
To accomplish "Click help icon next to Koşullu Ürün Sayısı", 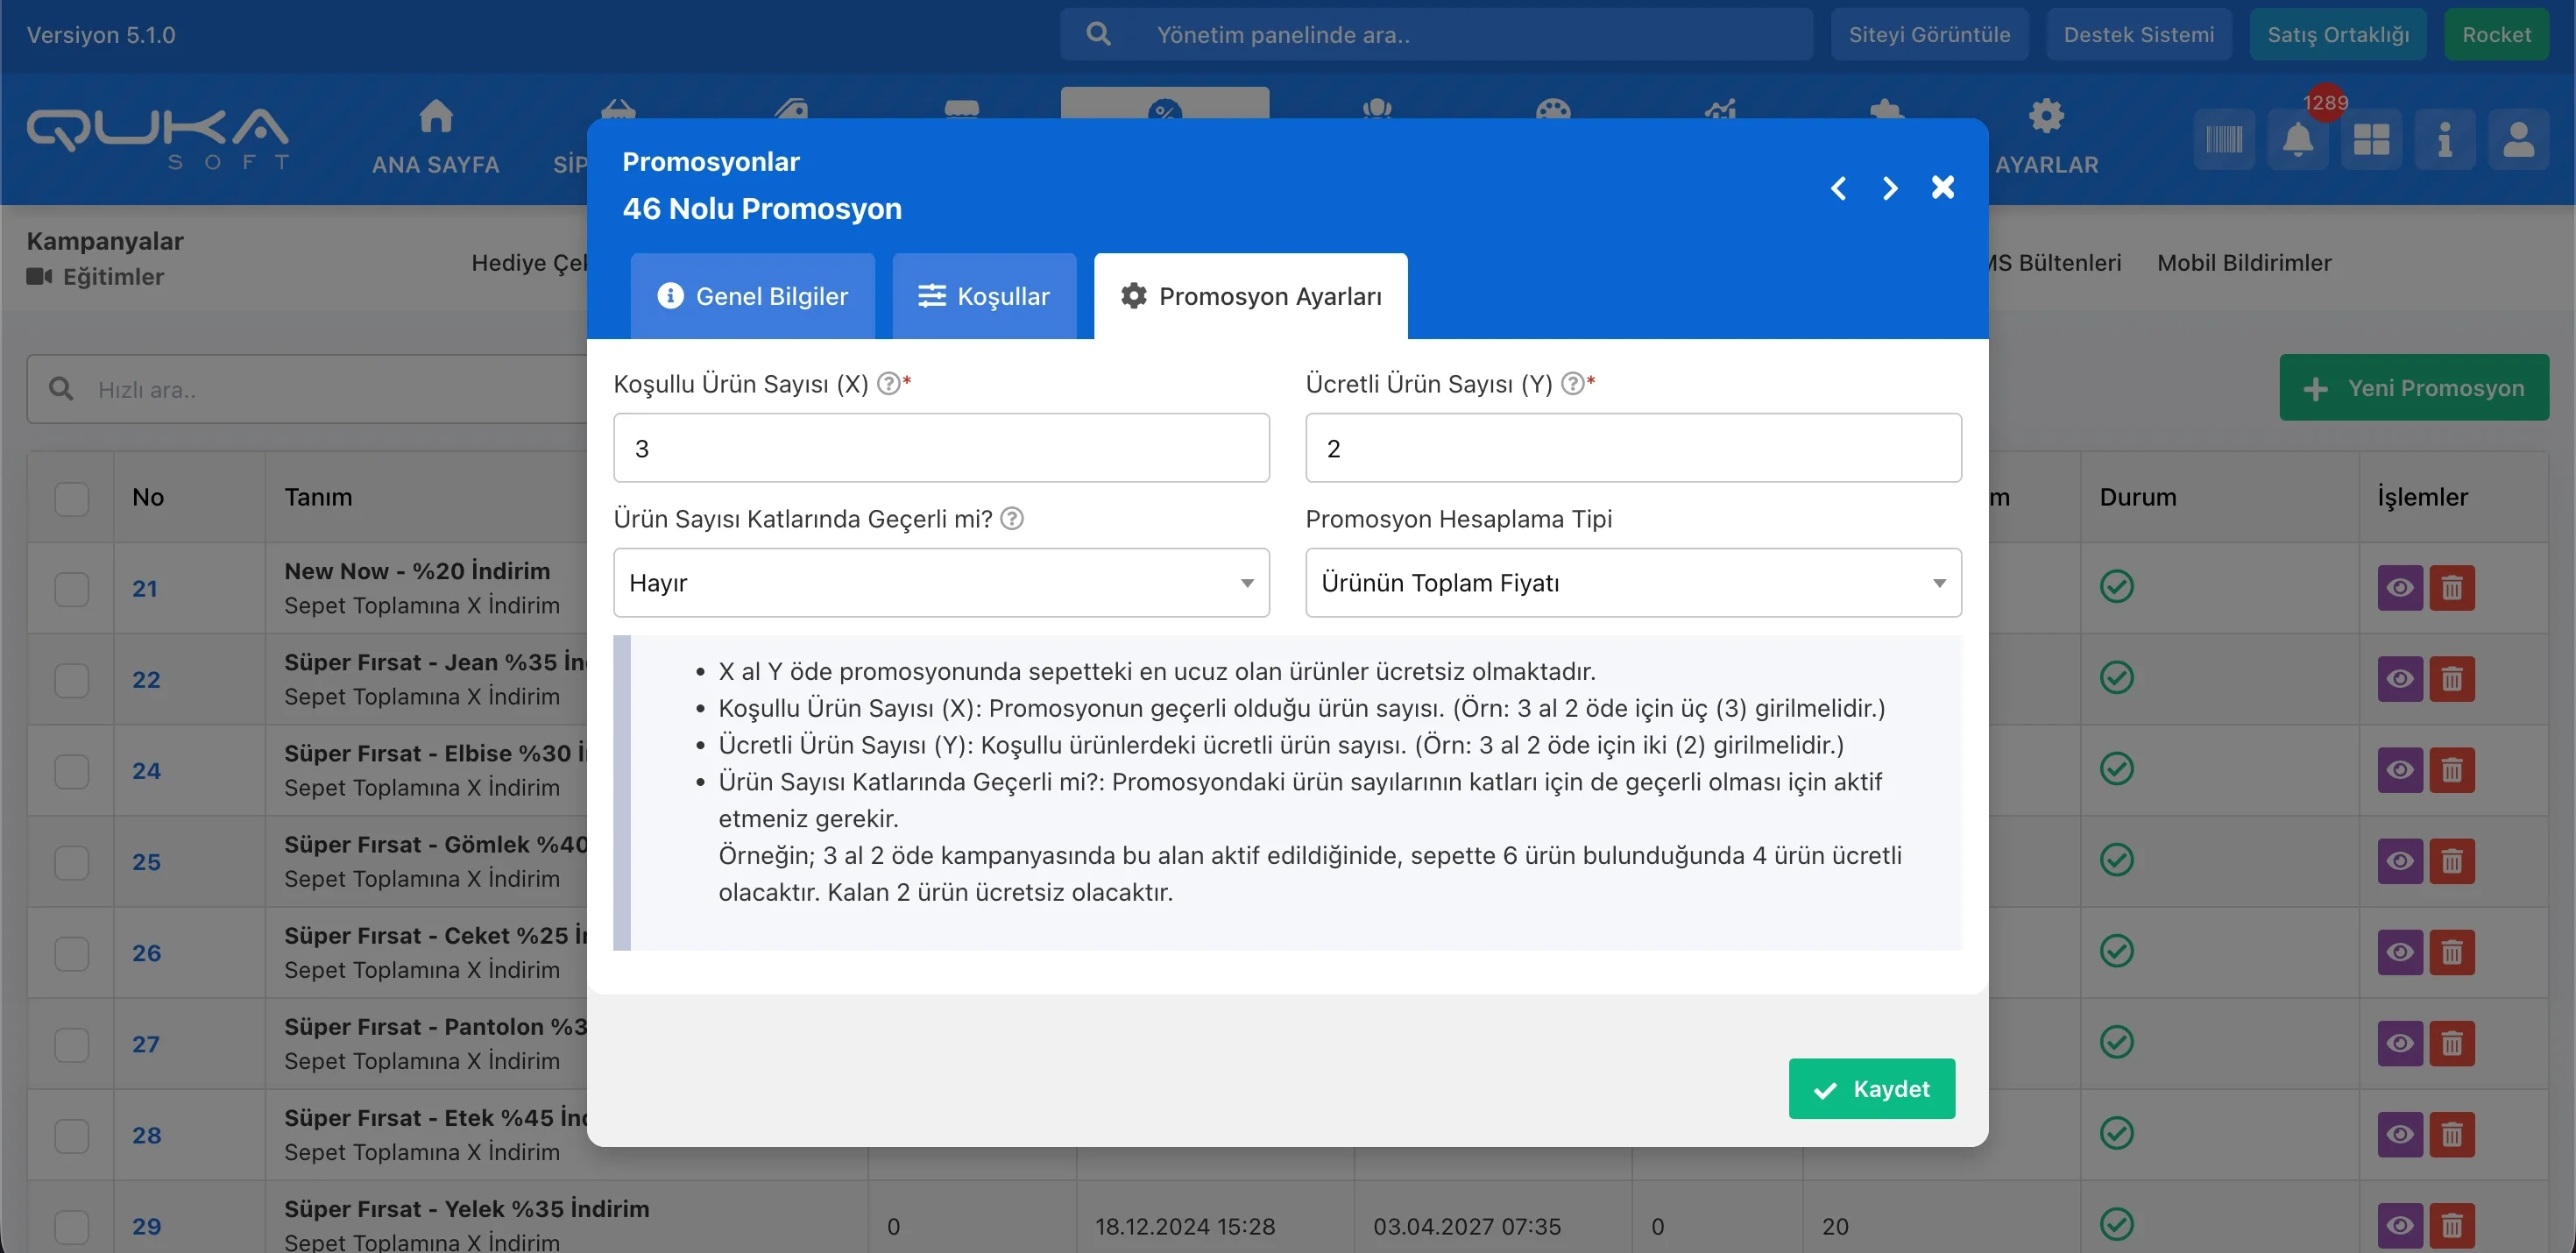I will coord(888,384).
